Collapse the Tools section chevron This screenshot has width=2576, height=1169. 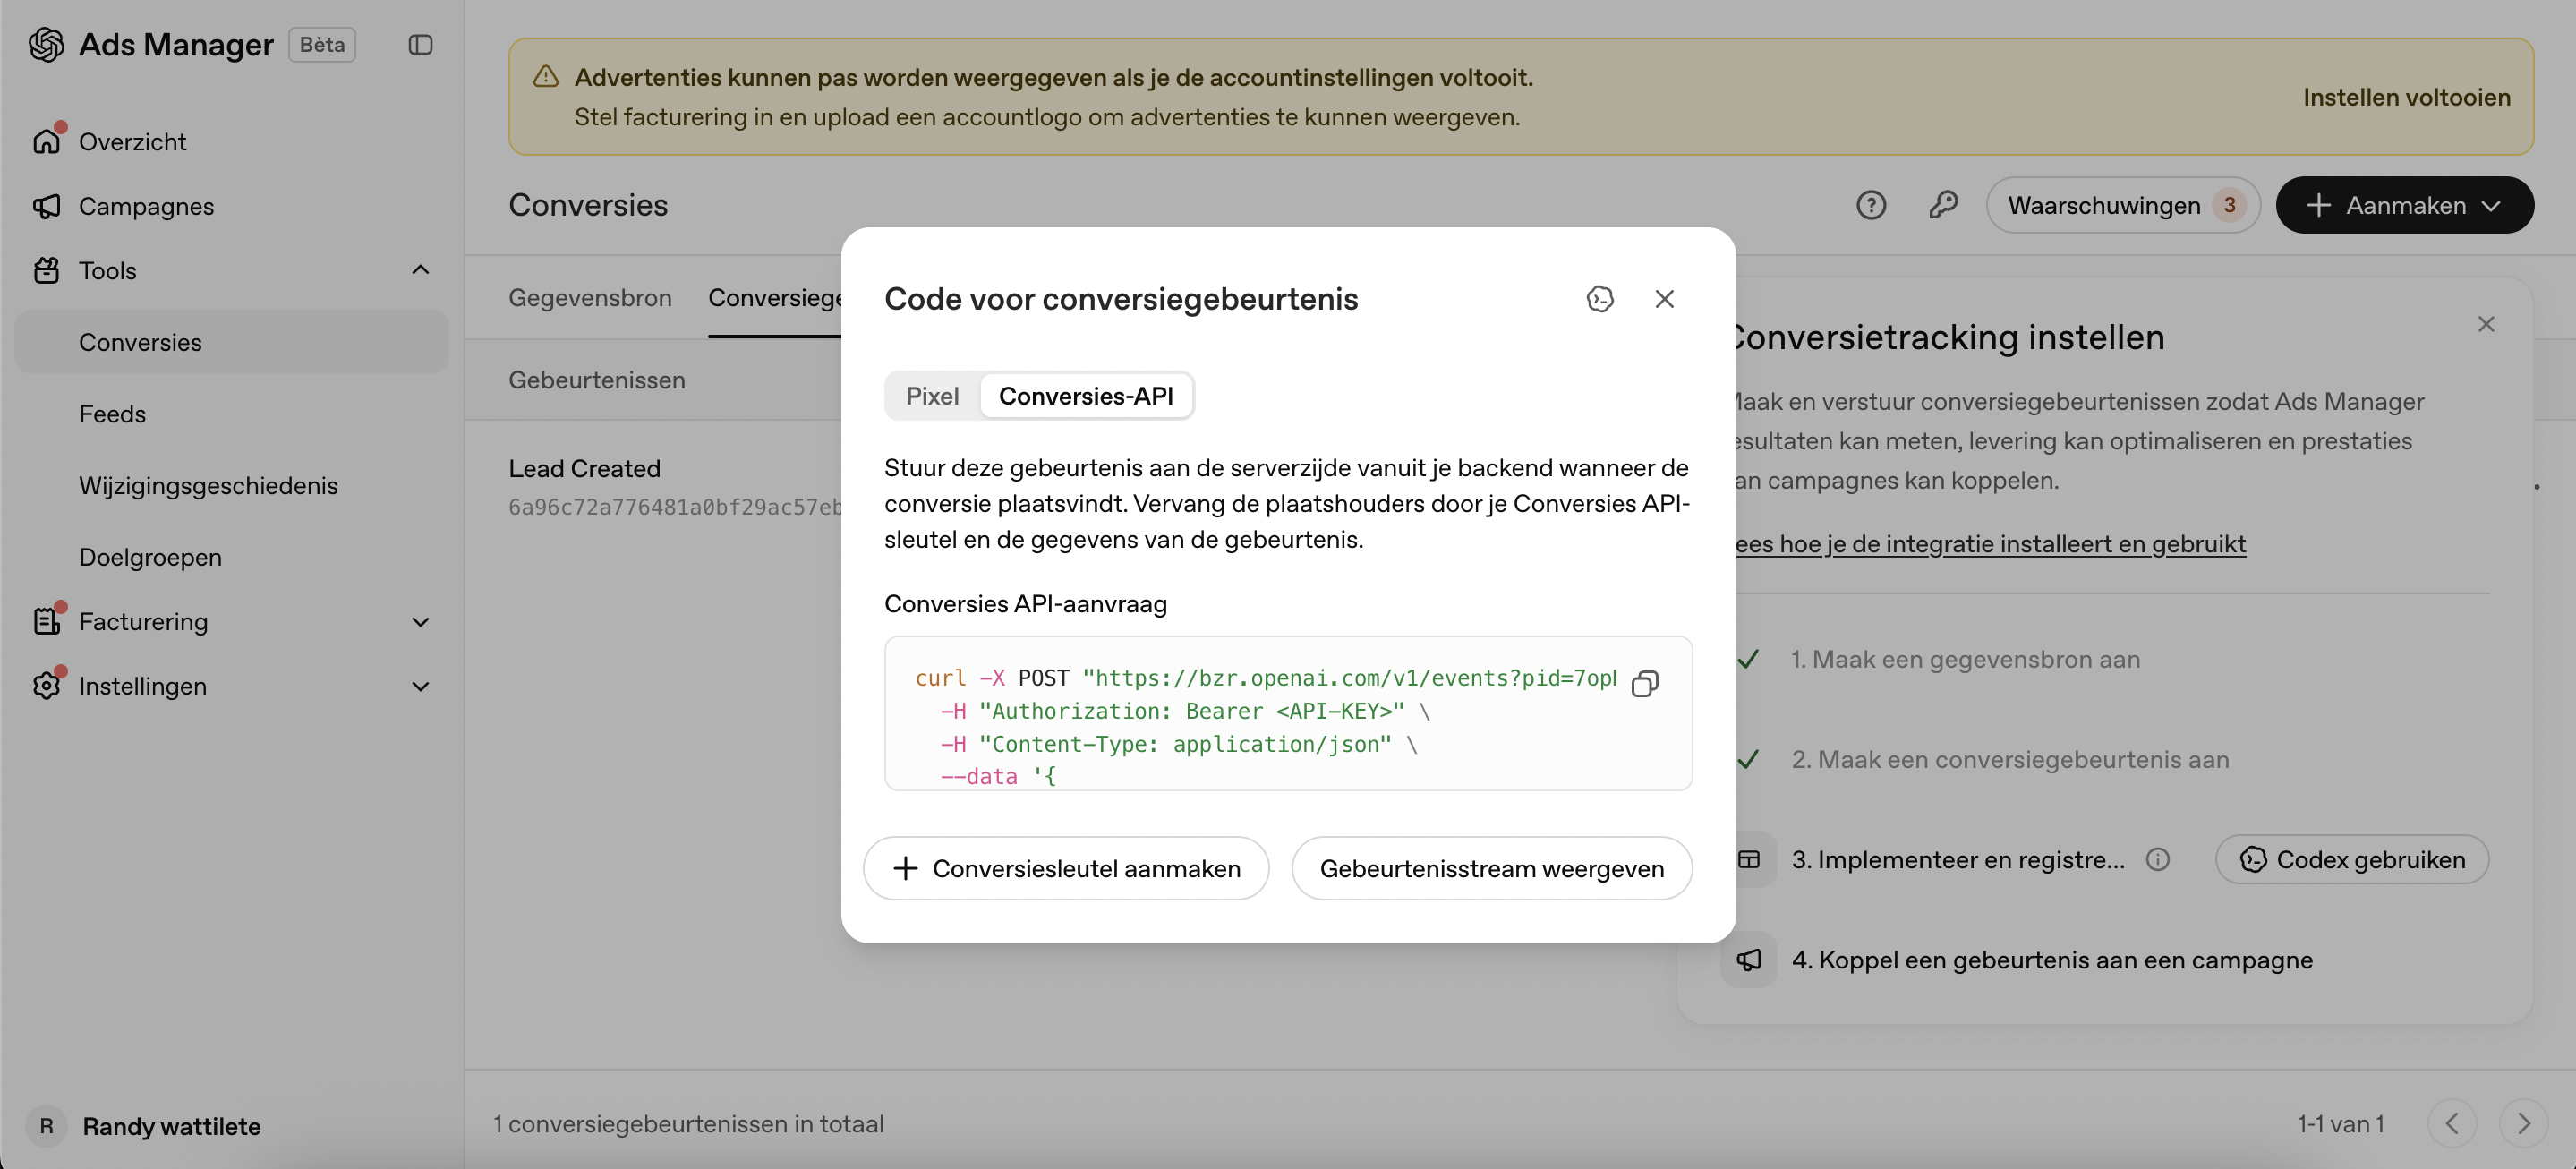[x=420, y=270]
